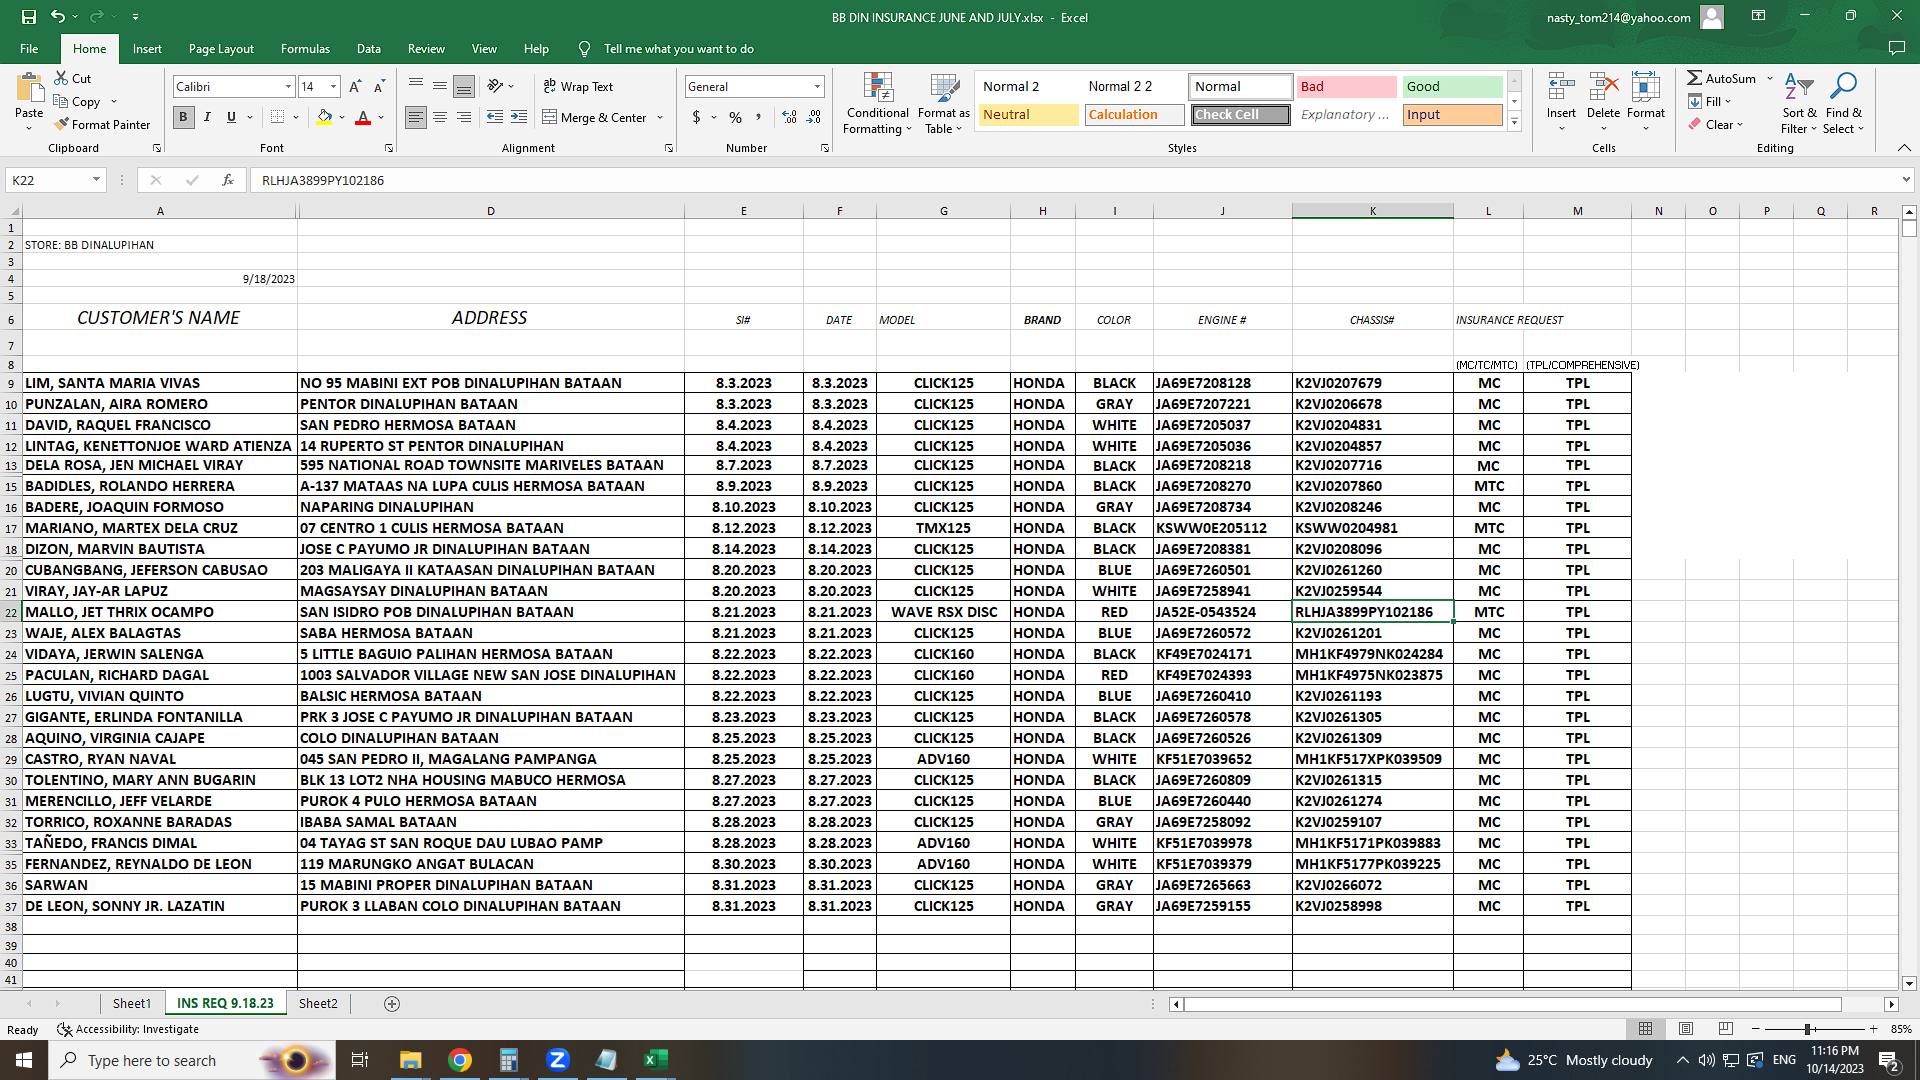Open the Page Layout ribbon tab
Screen dimensions: 1920x1080
221,48
